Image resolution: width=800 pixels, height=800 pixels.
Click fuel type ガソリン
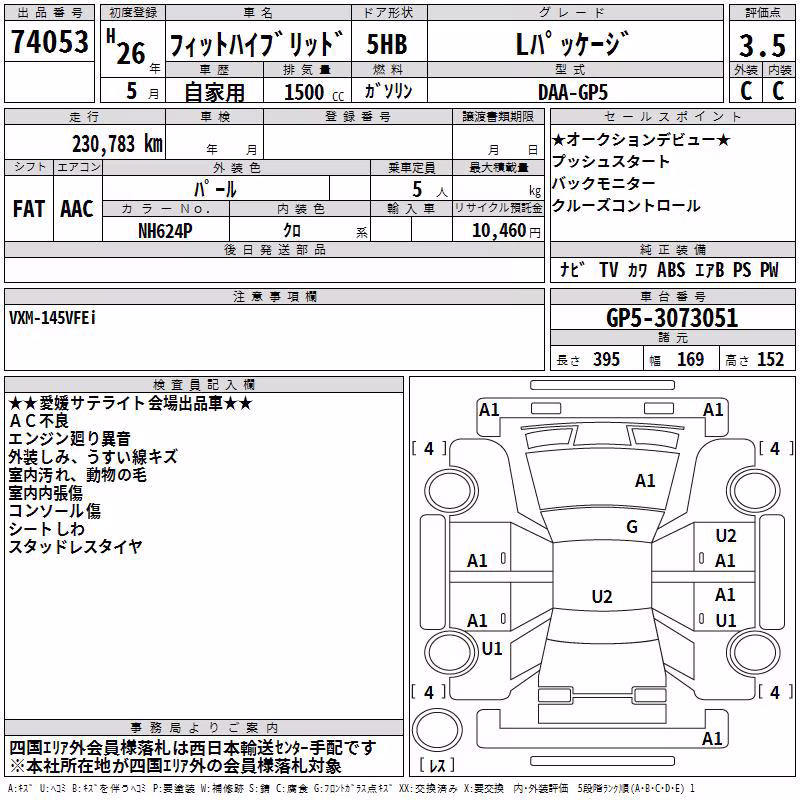point(388,91)
